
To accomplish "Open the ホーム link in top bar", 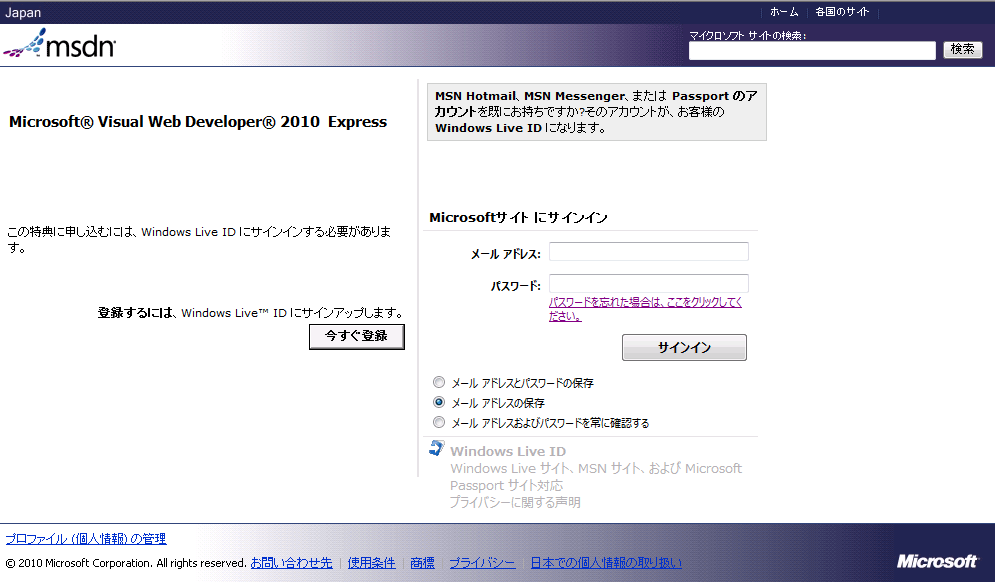I will (784, 12).
